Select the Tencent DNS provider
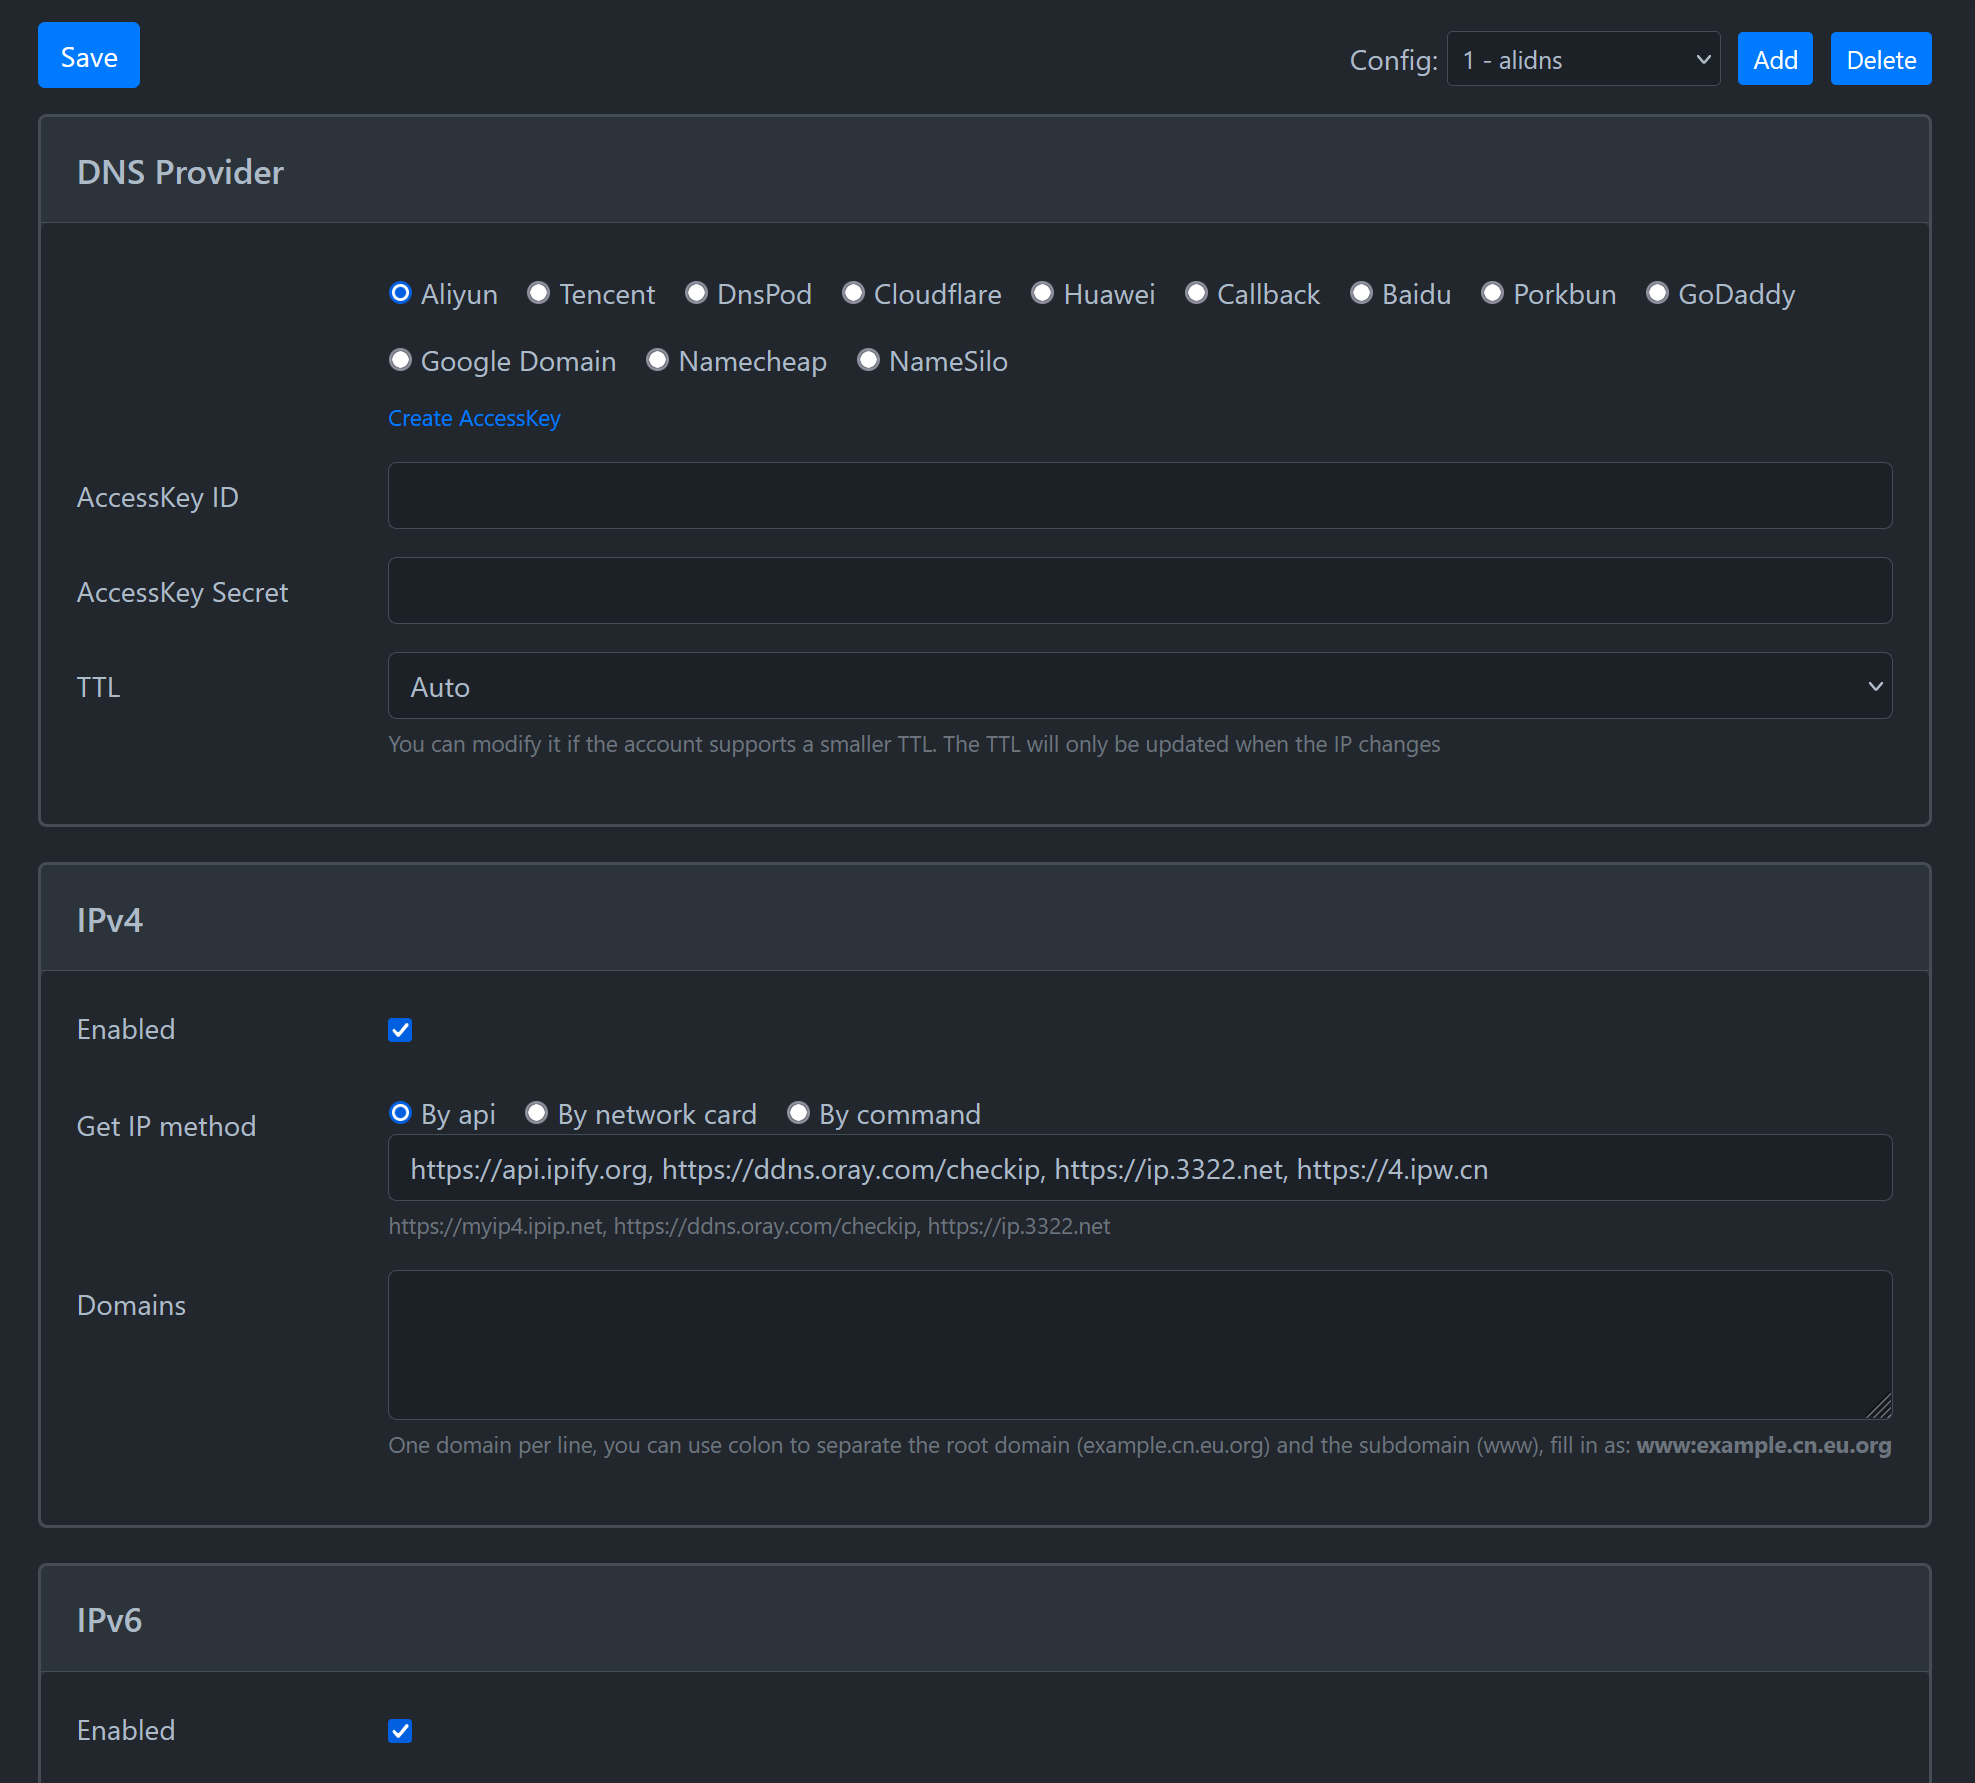 [x=538, y=293]
